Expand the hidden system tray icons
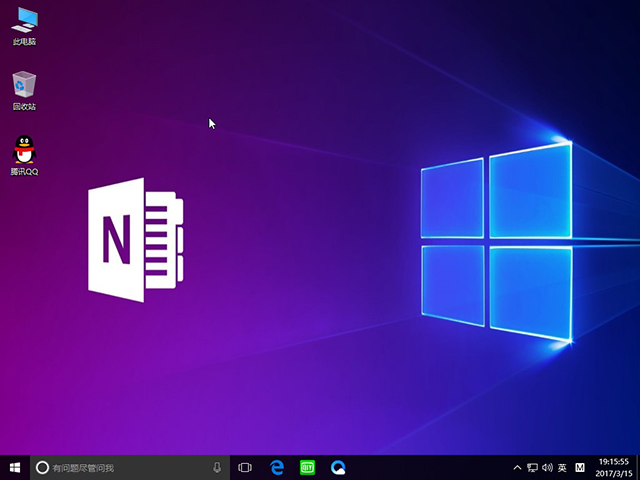The image size is (640, 480). pos(517,467)
